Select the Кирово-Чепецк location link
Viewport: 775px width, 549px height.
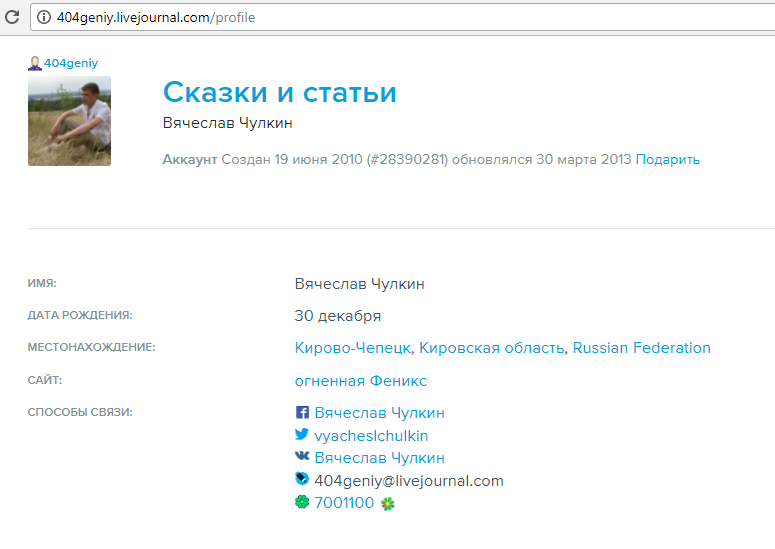pyautogui.click(x=352, y=348)
